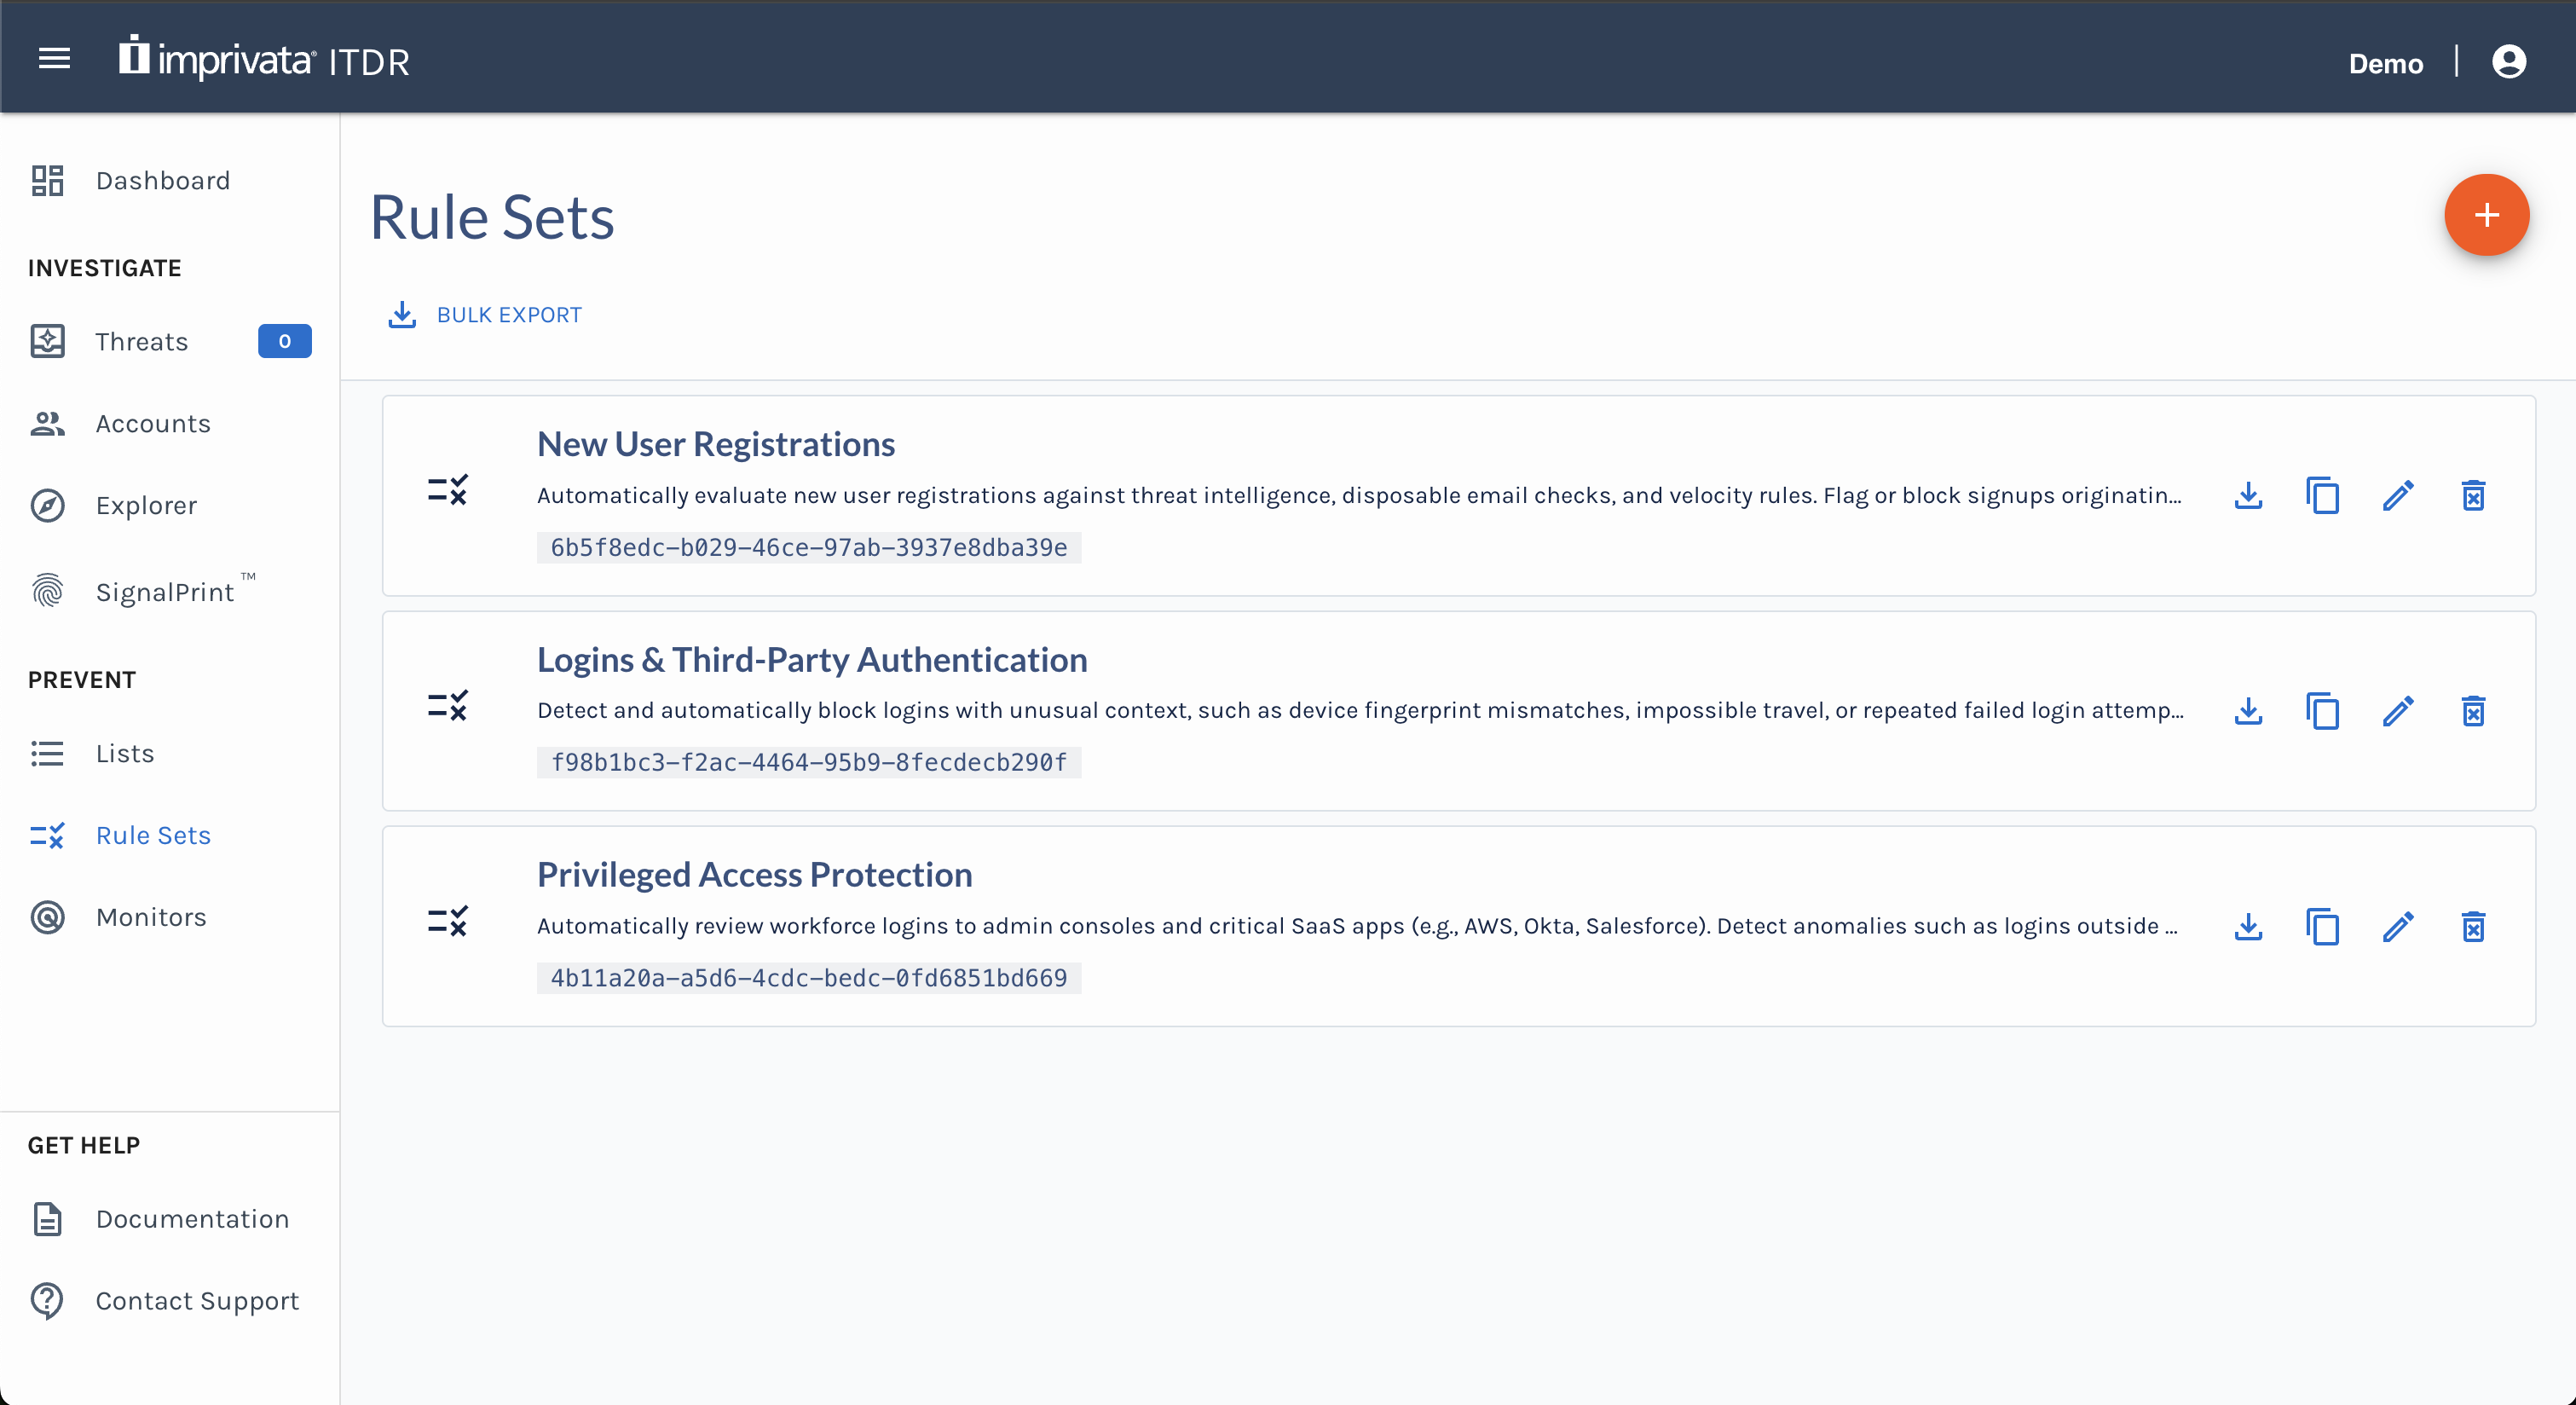
Task: Edit the Privileged Access Protection rule set
Action: 2398,927
